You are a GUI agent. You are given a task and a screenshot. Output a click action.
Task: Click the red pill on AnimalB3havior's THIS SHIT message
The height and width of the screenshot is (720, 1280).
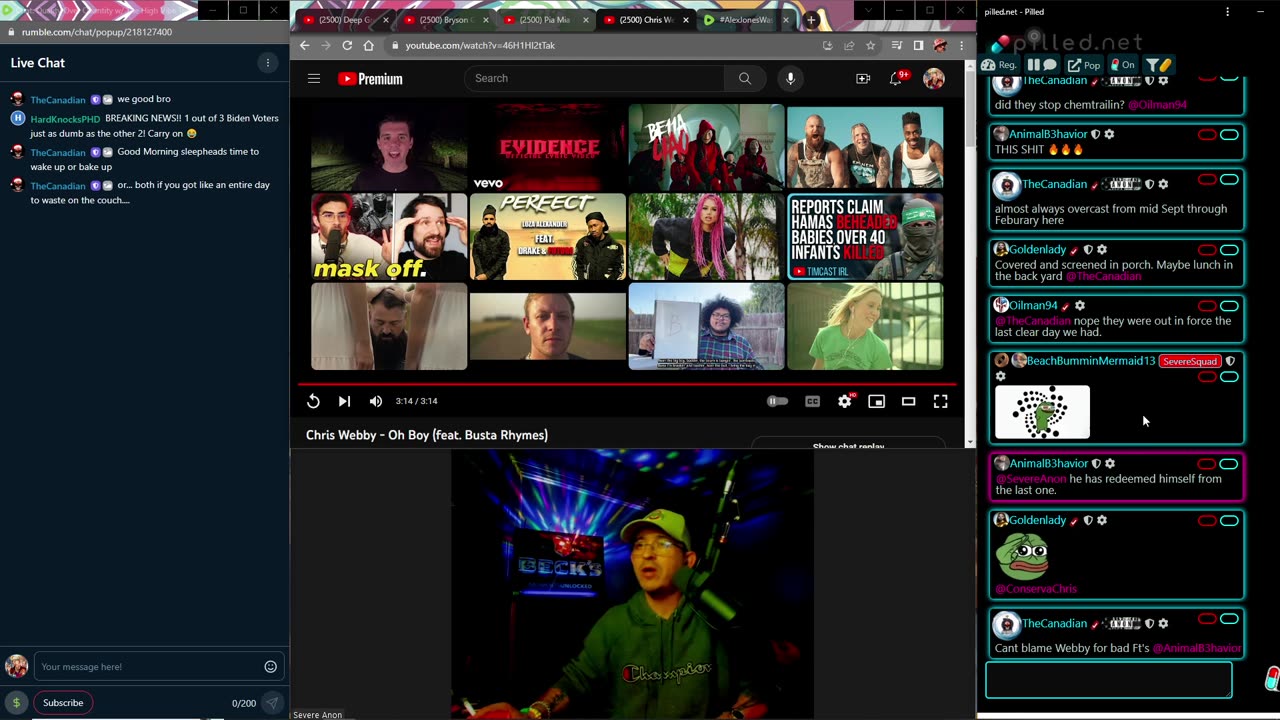[1207, 135]
